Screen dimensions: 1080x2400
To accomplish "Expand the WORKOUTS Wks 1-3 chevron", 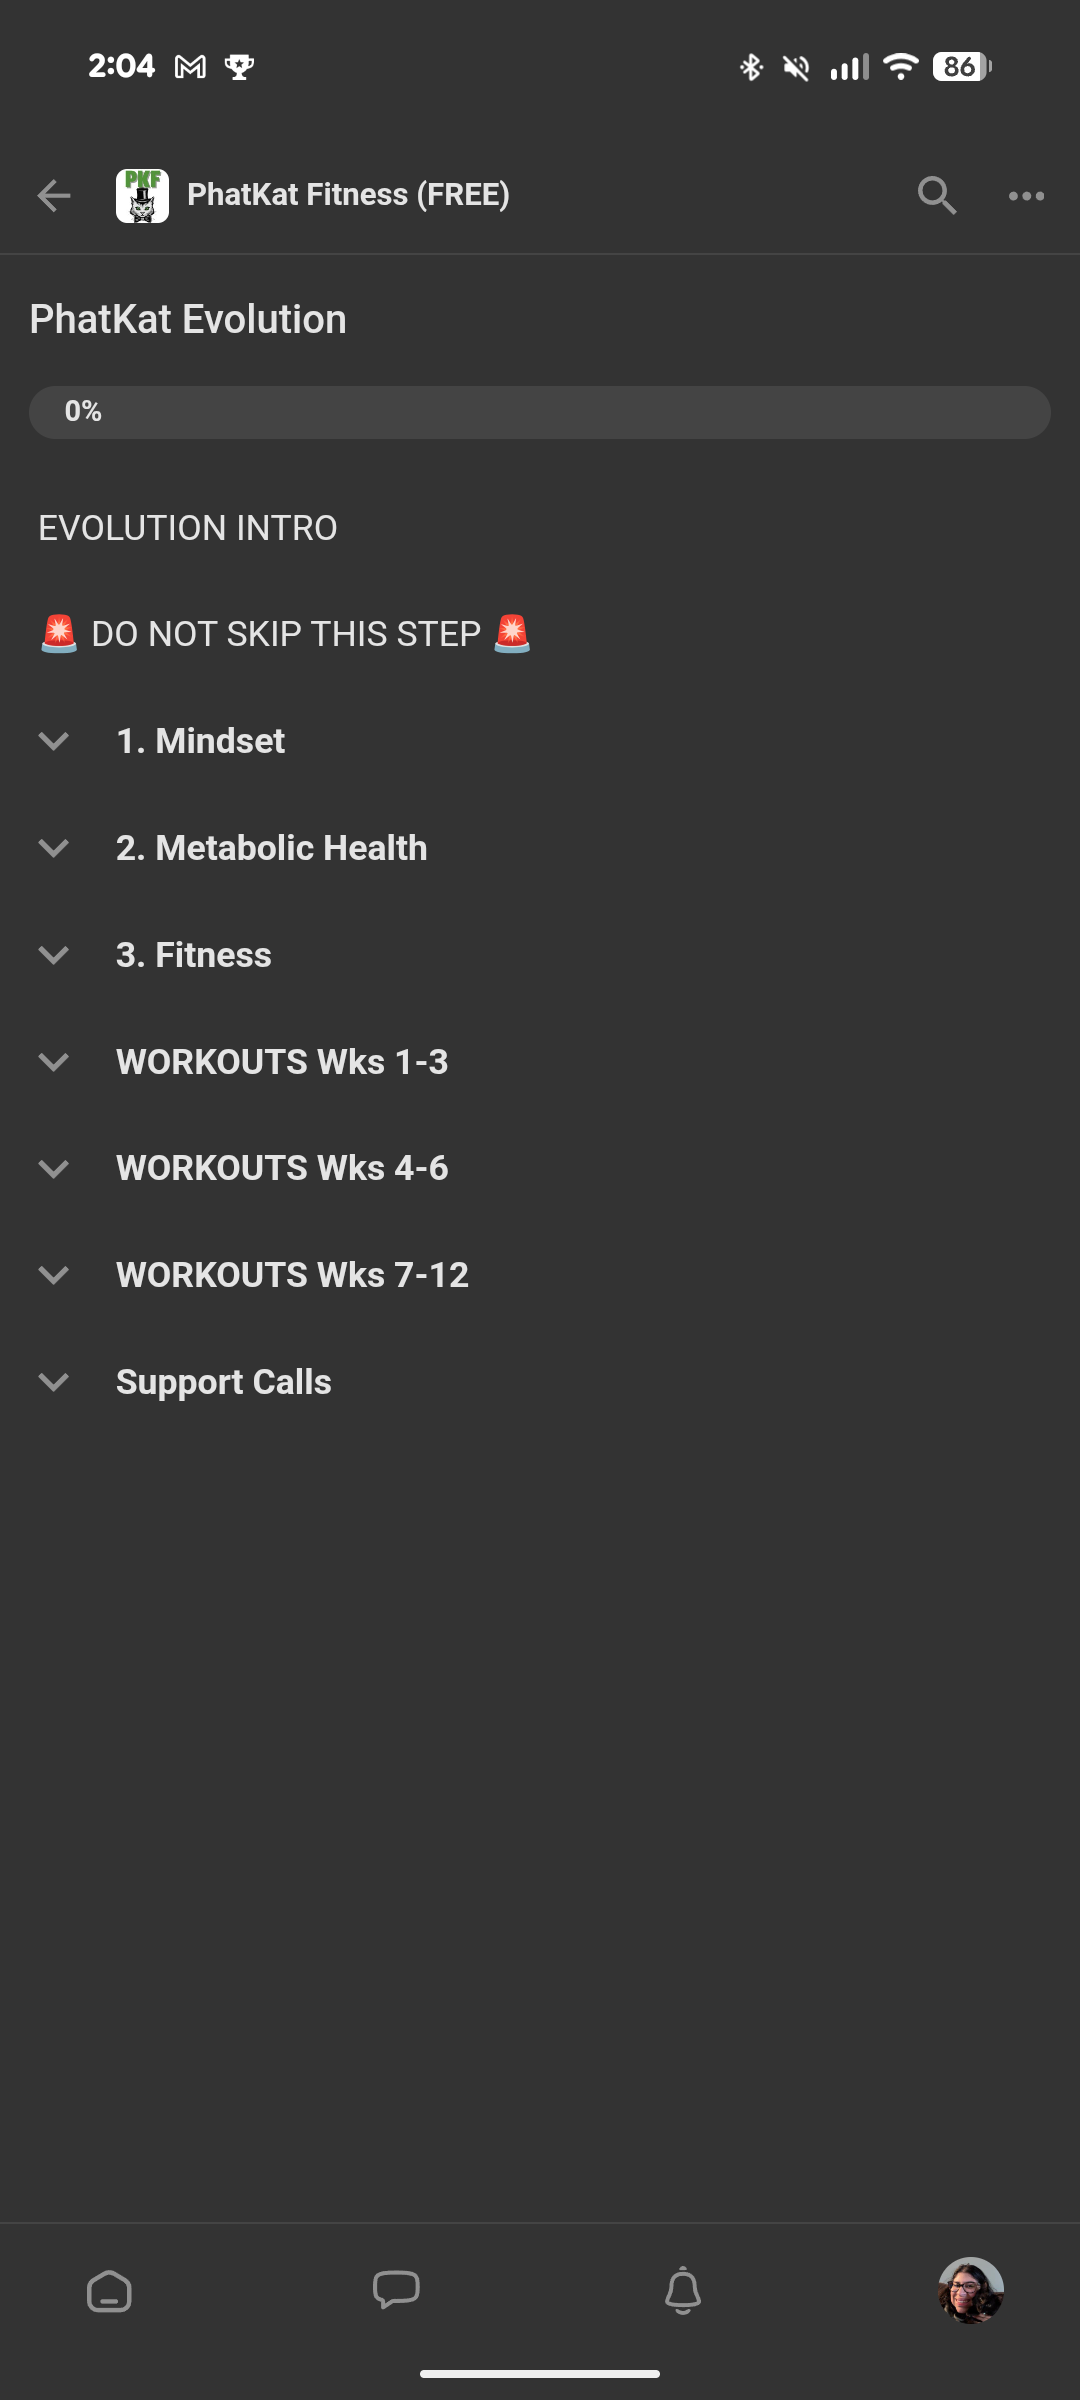I will [x=54, y=1062].
